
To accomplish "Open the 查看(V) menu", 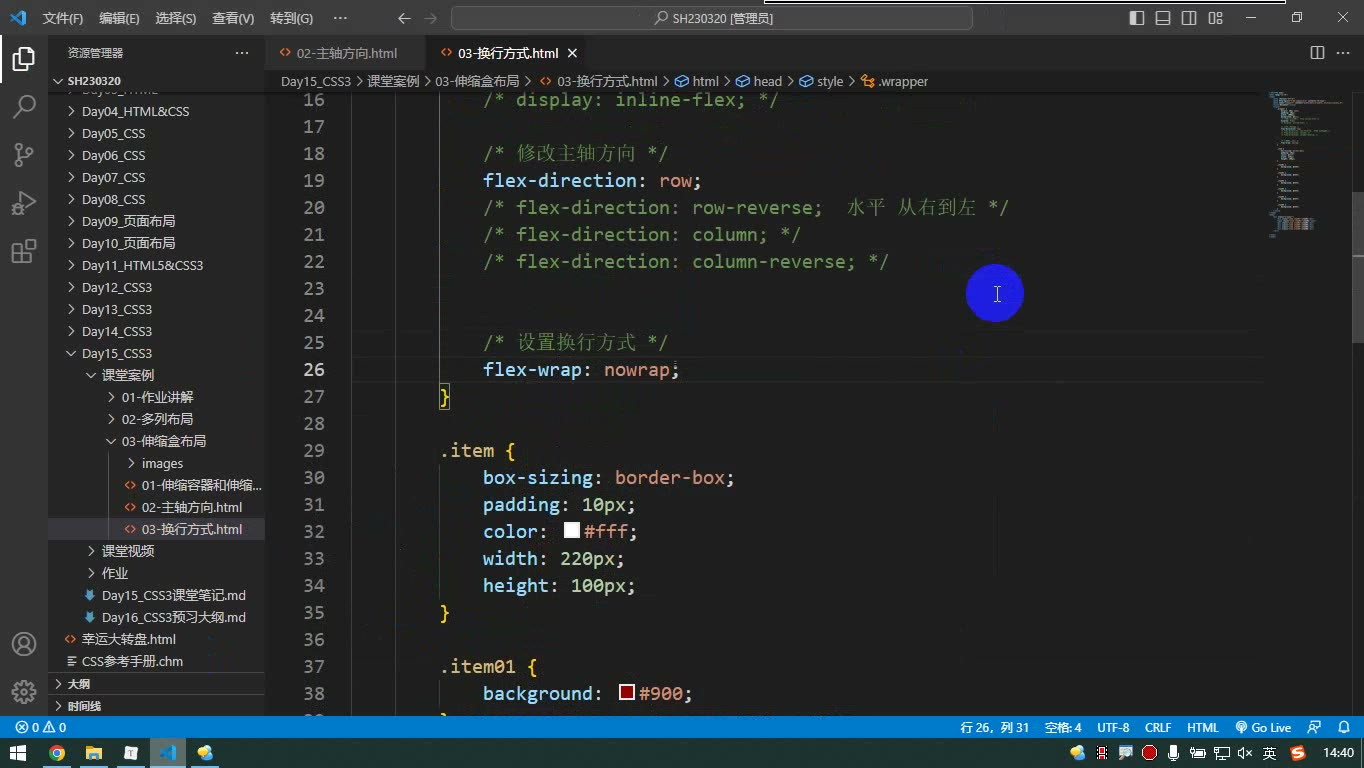I will tap(233, 18).
